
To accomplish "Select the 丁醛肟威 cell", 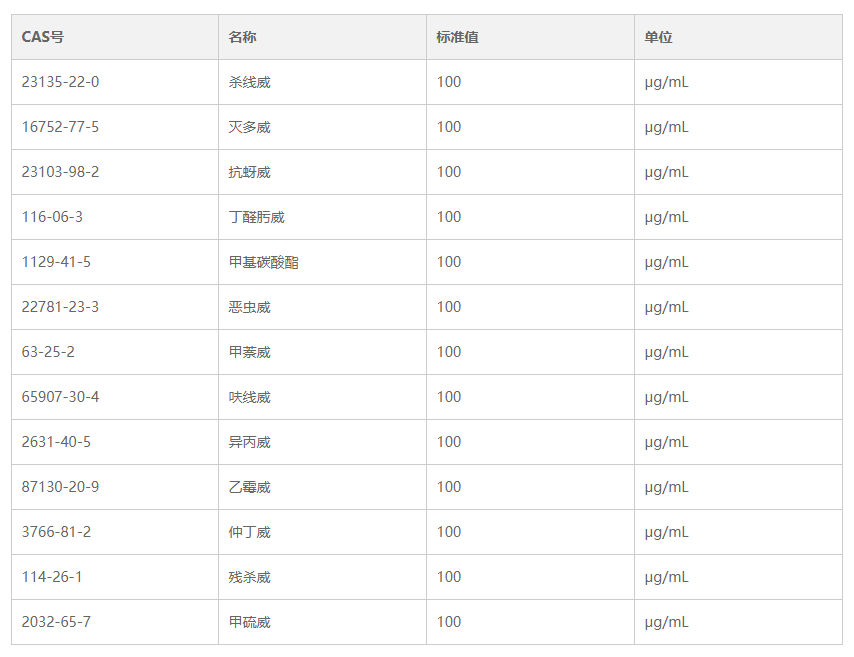I will 256,217.
